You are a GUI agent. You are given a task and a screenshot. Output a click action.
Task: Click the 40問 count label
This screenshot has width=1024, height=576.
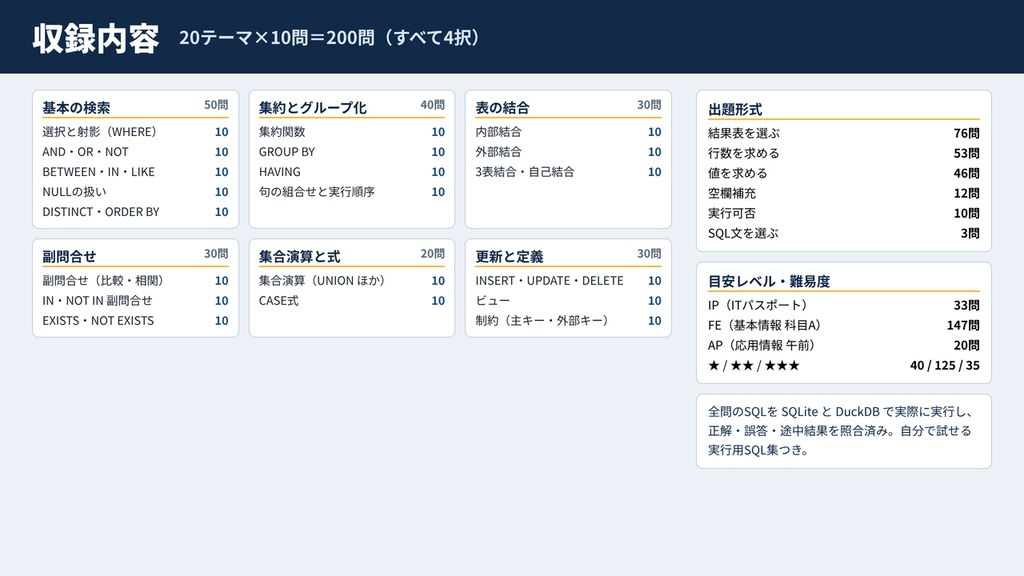pos(432,105)
